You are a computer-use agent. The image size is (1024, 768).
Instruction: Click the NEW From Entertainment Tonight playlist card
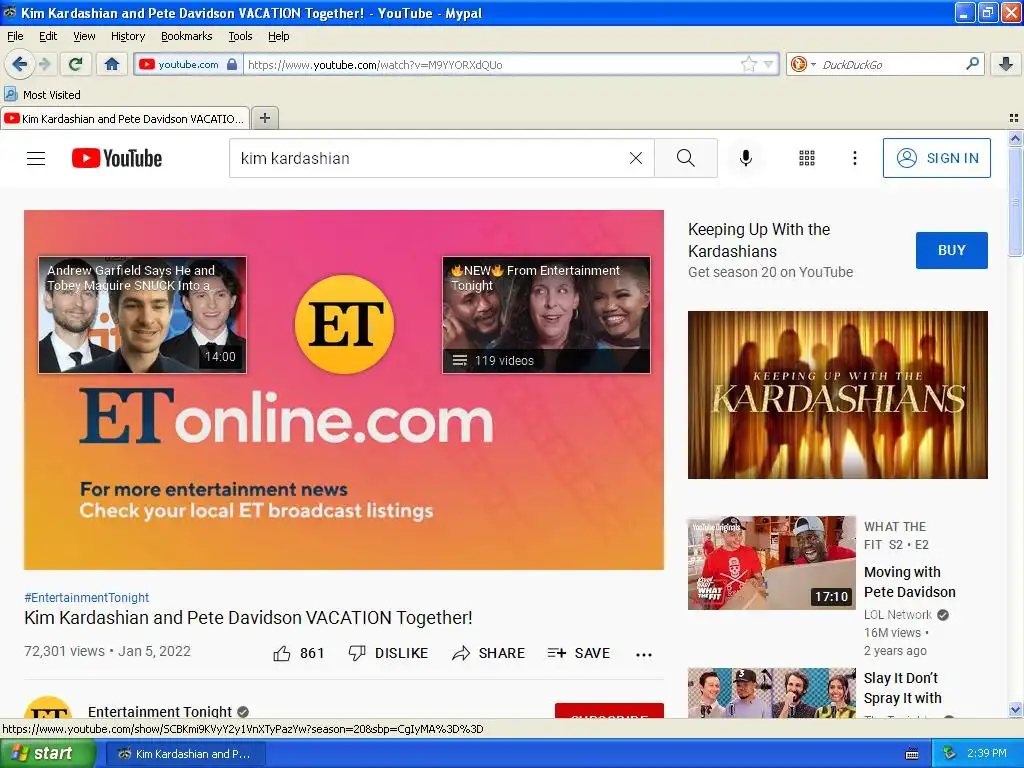click(x=546, y=315)
